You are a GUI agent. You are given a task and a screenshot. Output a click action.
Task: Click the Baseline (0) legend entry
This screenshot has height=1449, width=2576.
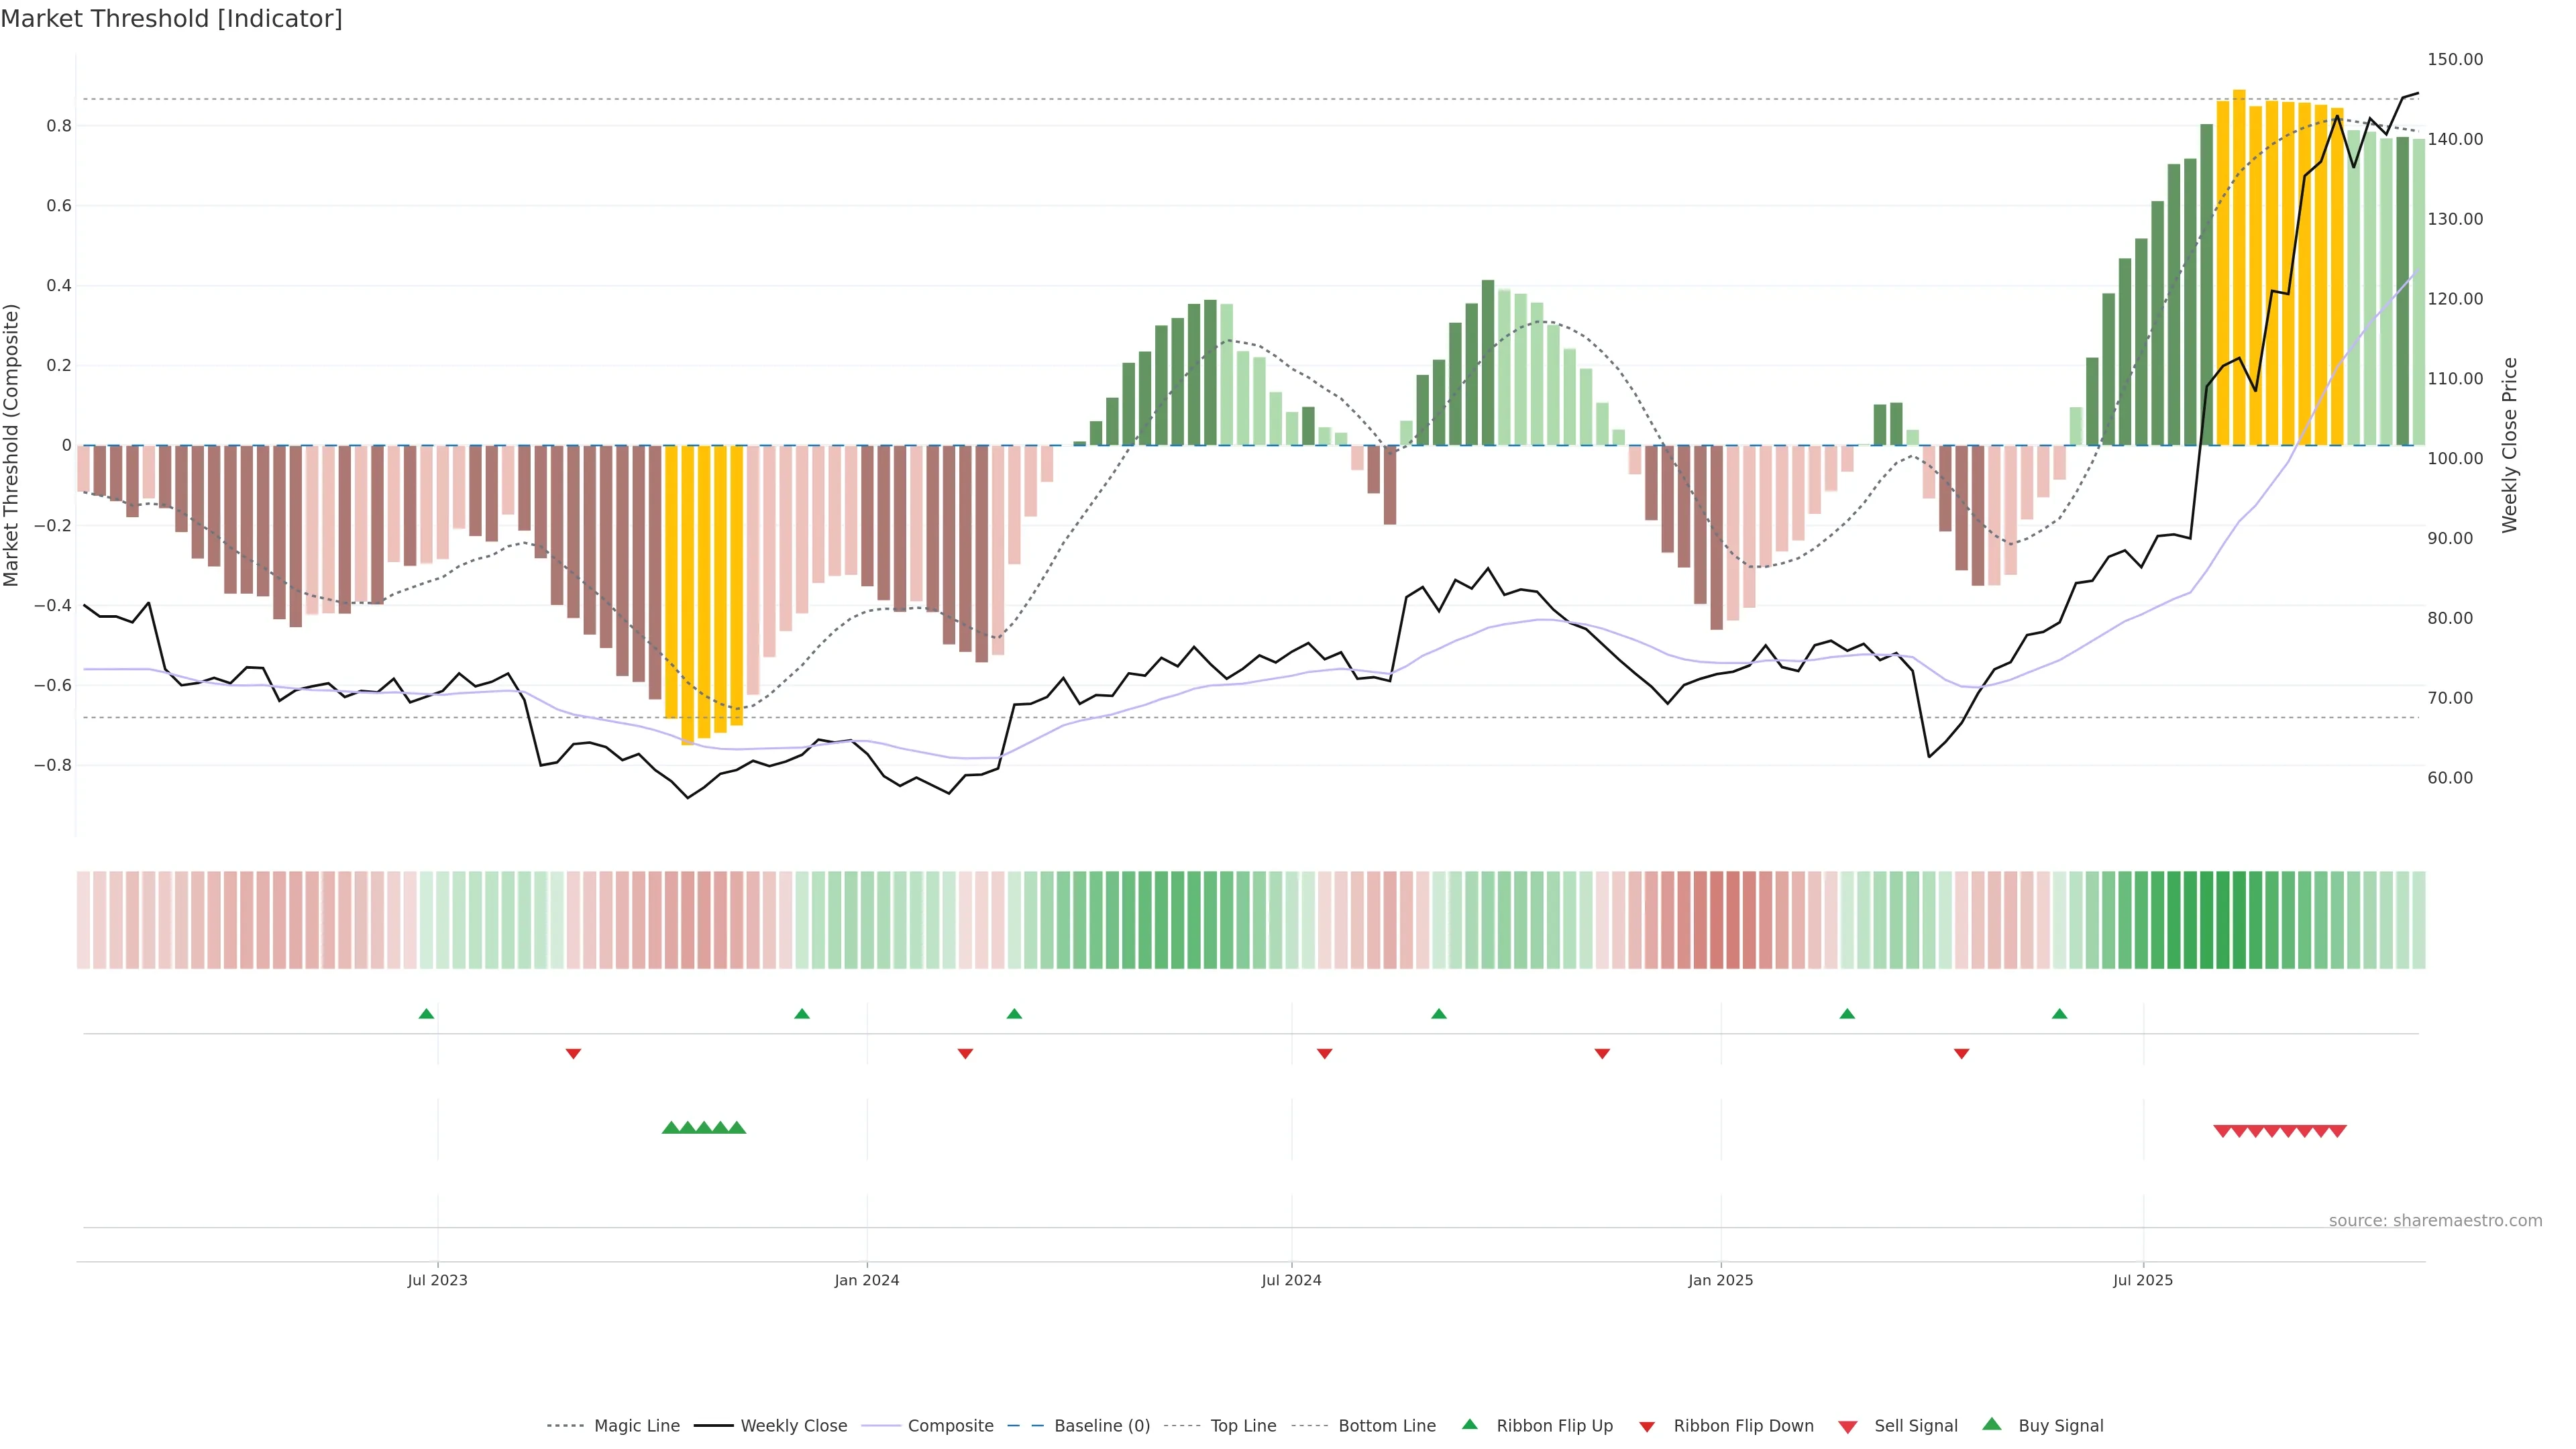pyautogui.click(x=1101, y=1426)
